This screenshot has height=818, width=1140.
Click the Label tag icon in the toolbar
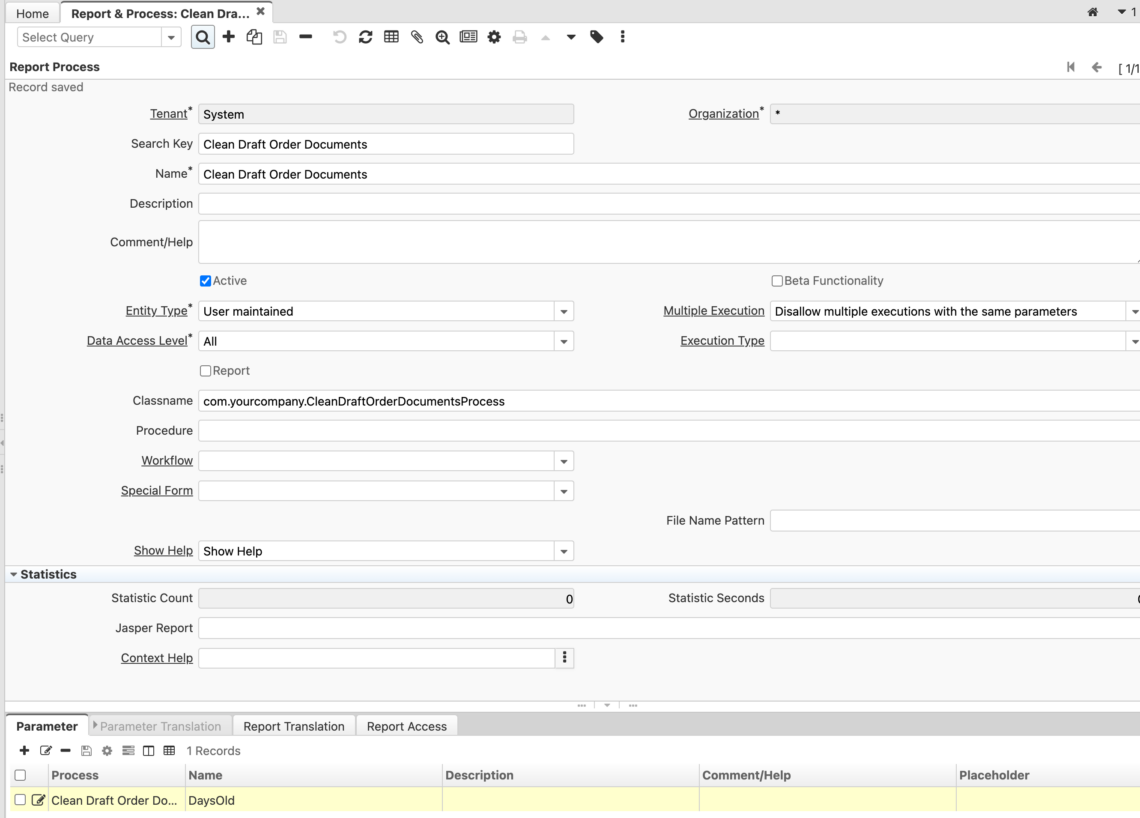pos(595,36)
